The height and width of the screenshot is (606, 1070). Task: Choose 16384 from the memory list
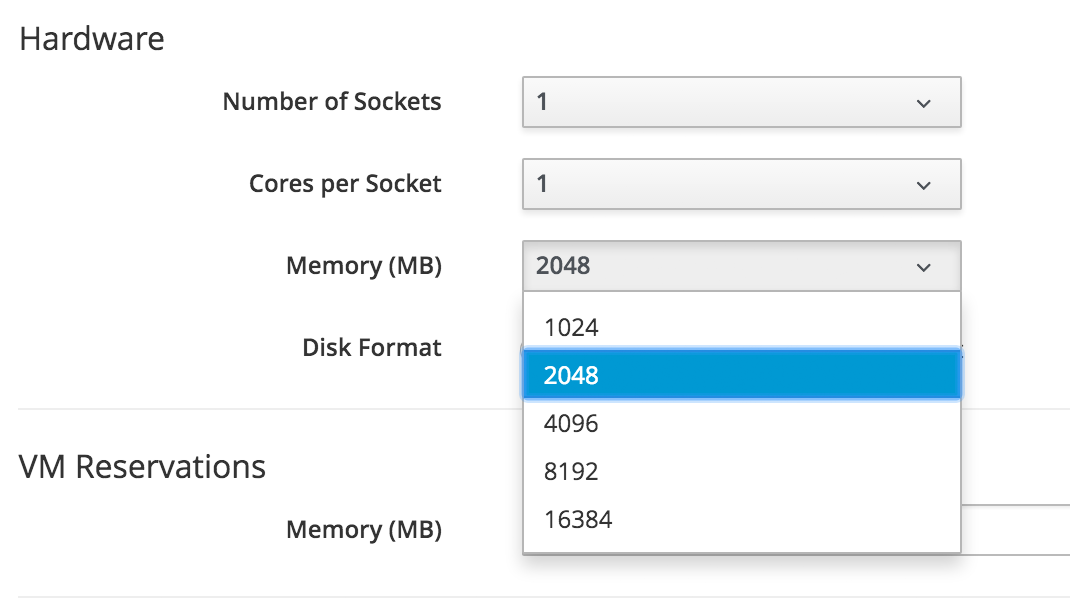578,519
